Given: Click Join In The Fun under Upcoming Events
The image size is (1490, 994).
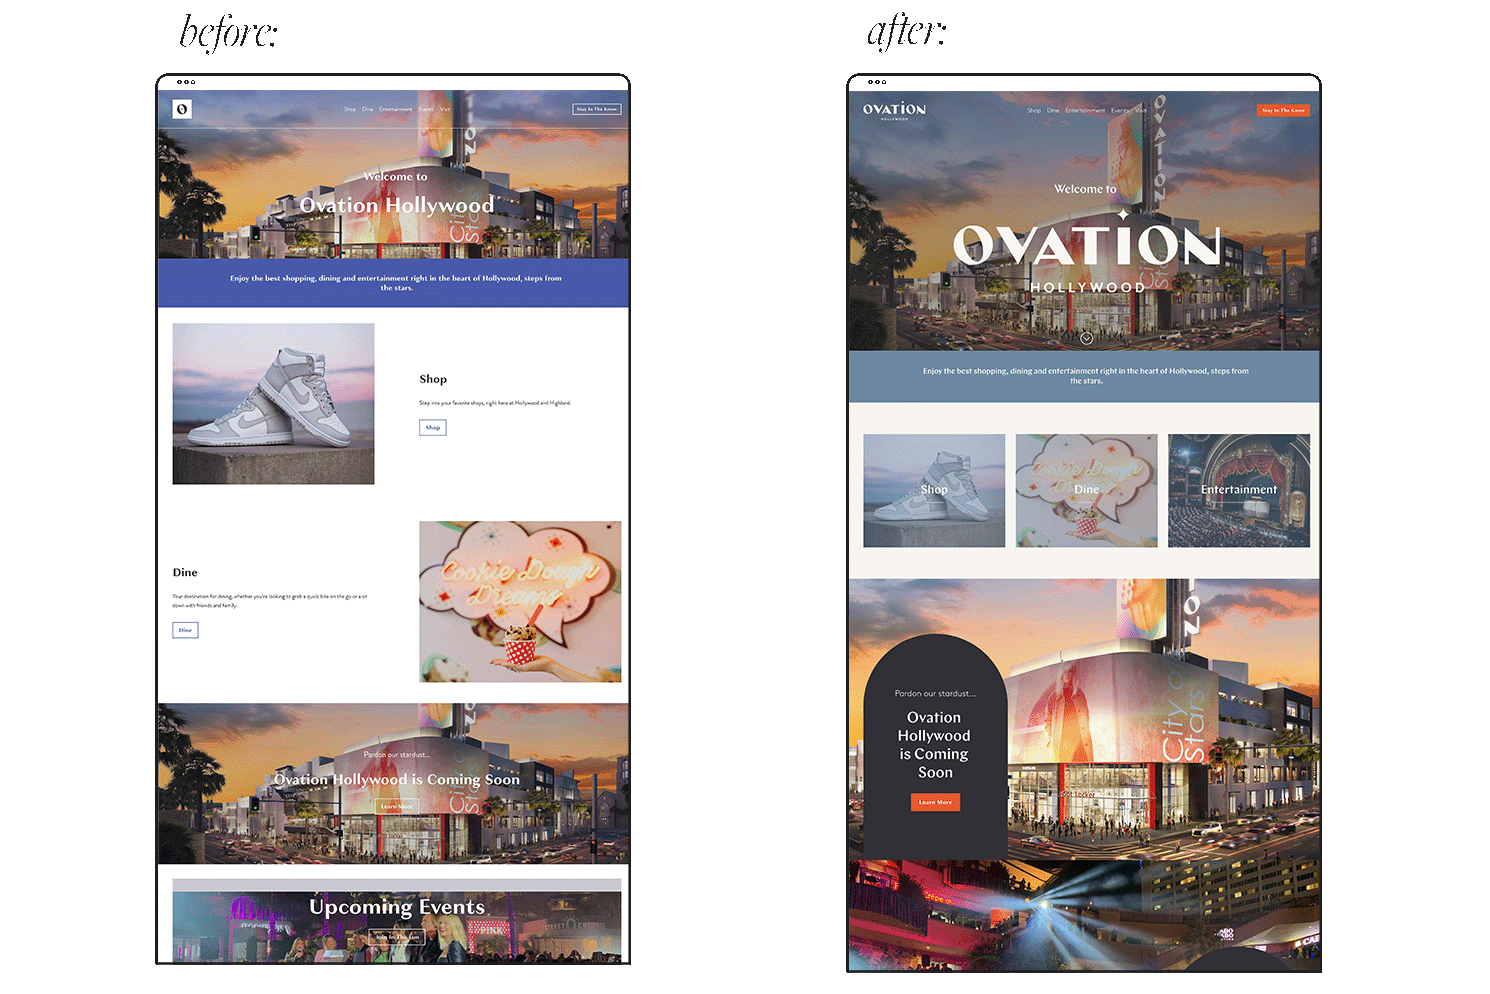Looking at the screenshot, I should 396,937.
